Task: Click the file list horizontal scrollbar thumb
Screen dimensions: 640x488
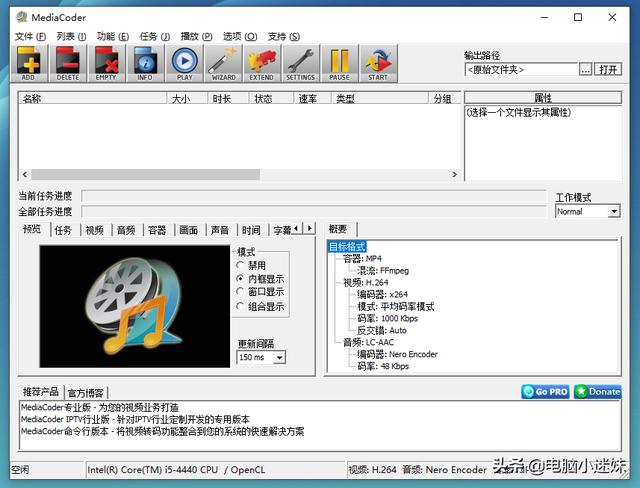Action: pos(146,175)
